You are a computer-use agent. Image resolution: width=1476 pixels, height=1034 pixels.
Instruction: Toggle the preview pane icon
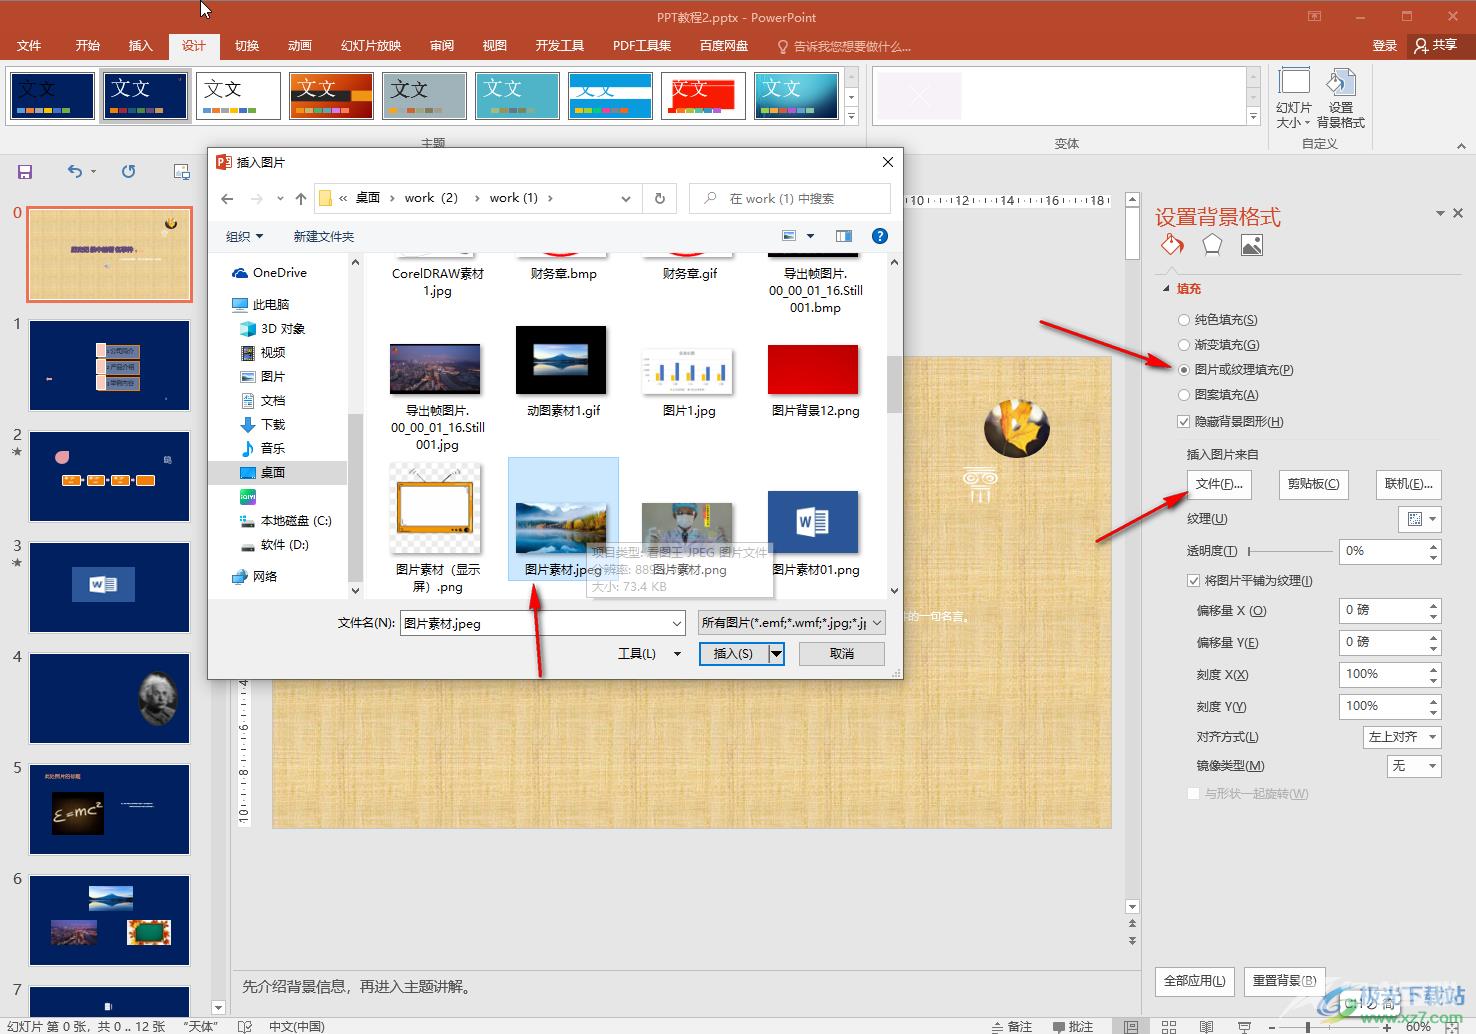pos(844,236)
